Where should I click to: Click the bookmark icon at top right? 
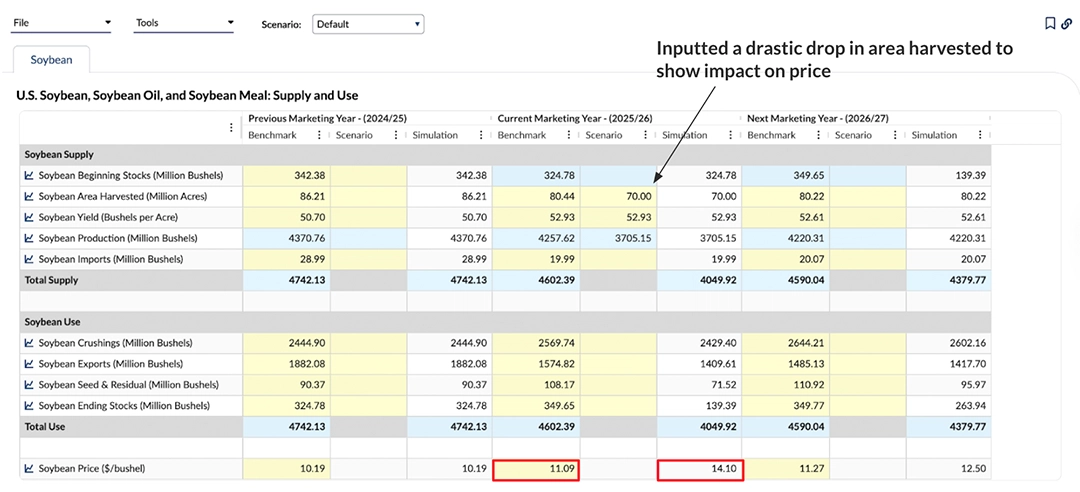1050,24
